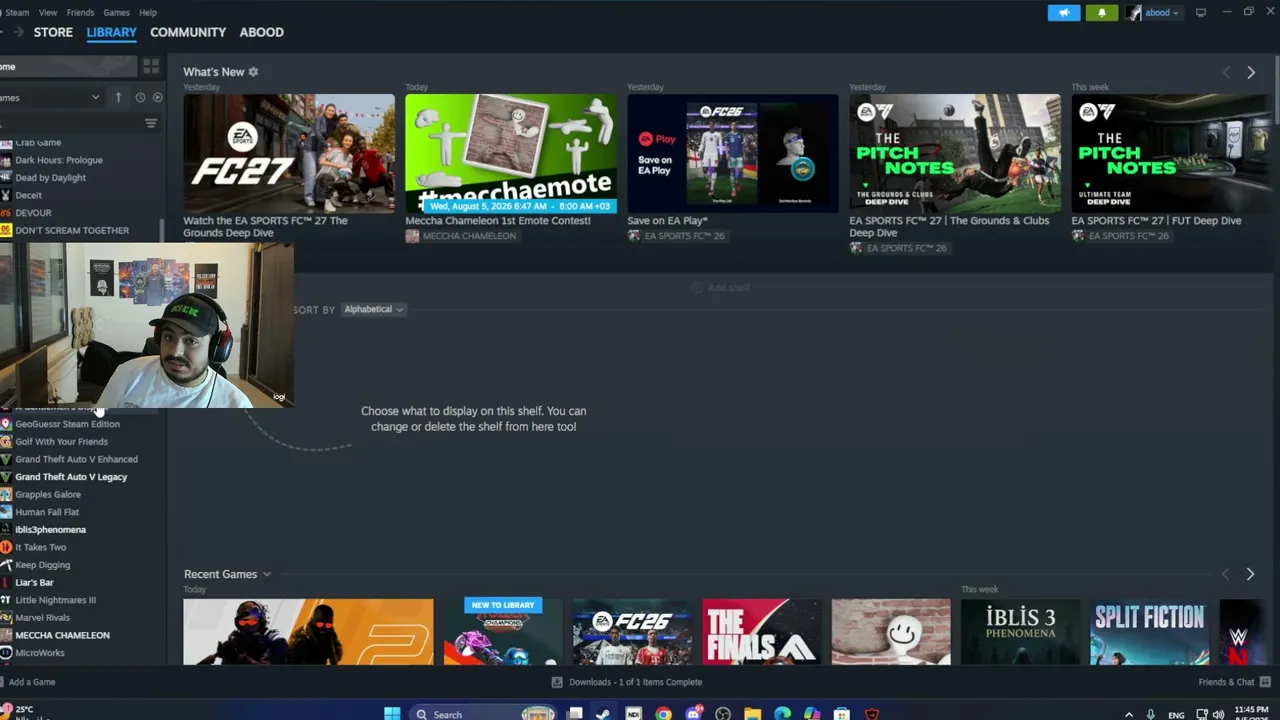Select Deceit in library list
Viewport: 1280px width, 720px height.
click(28, 195)
